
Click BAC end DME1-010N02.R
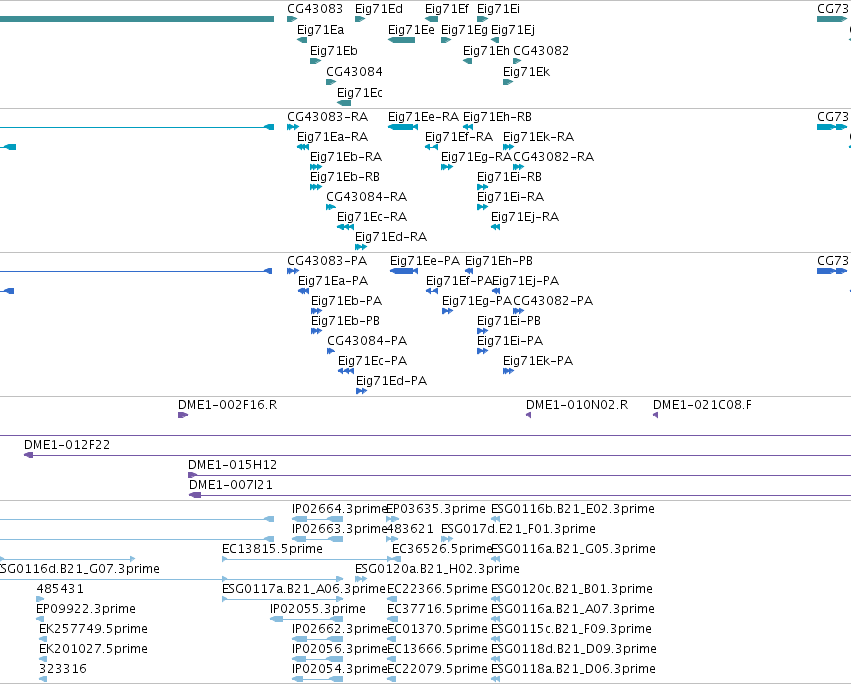(x=576, y=405)
